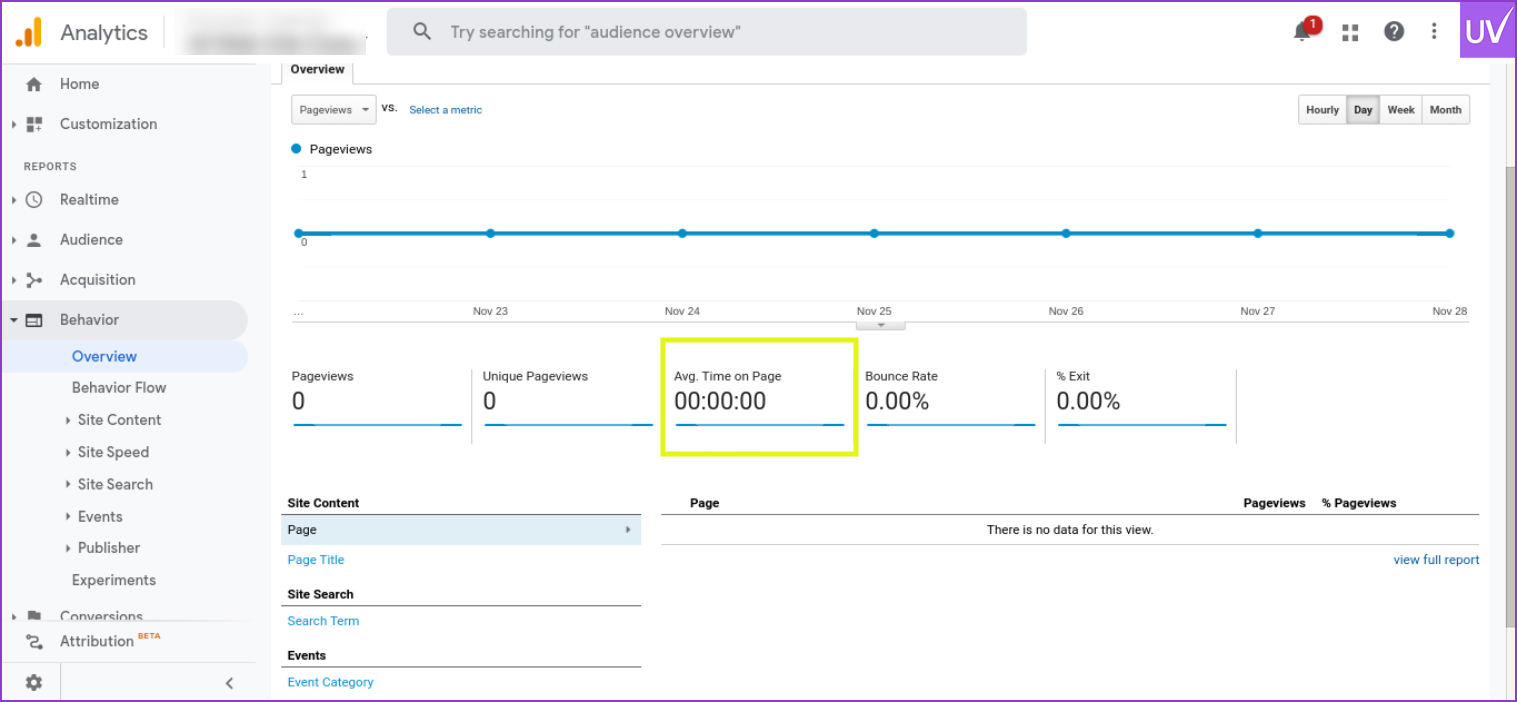Viewport: 1517px width, 702px height.
Task: Switch the chart to Hourly view
Action: (x=1322, y=110)
